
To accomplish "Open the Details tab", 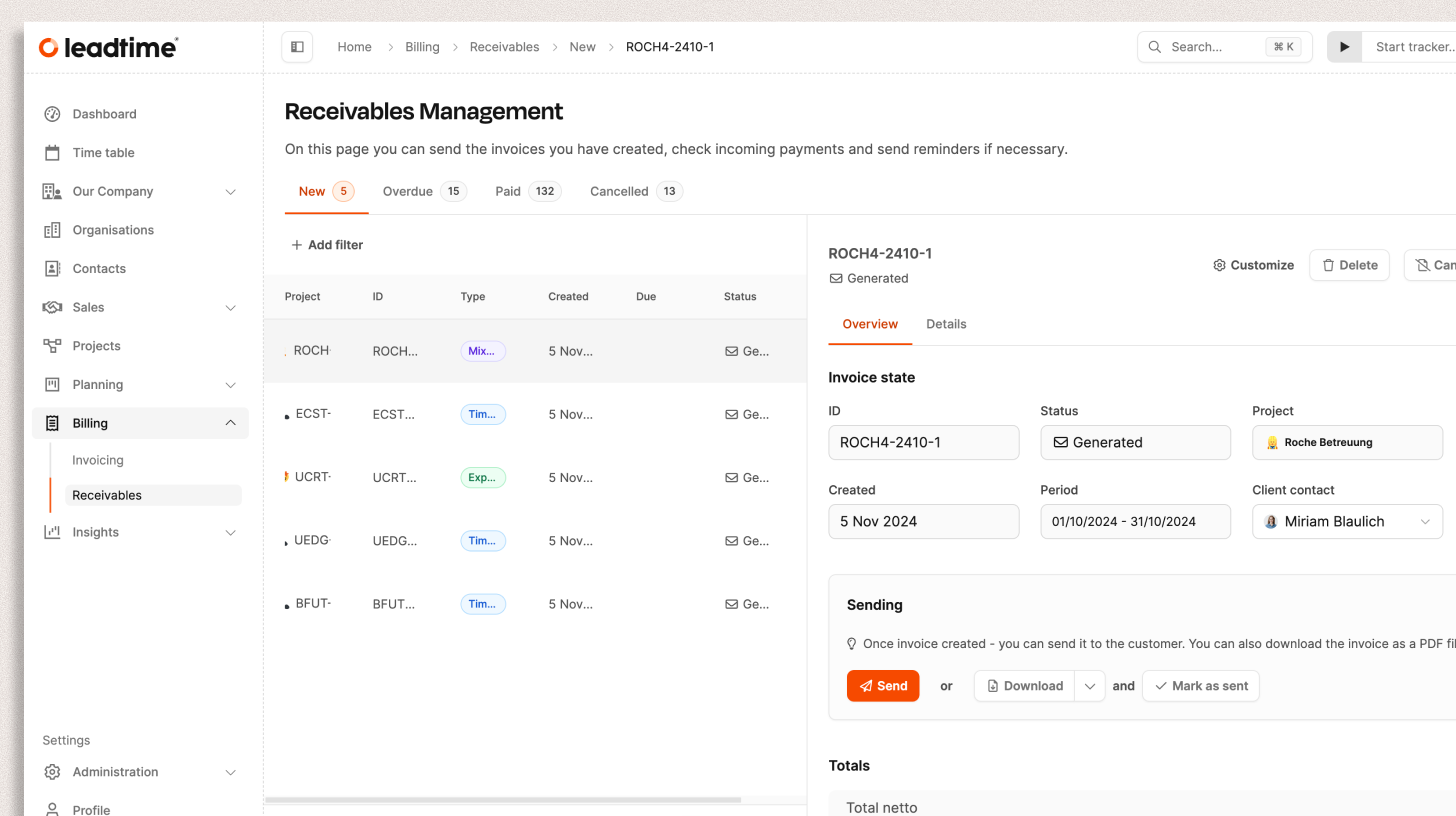I will 946,324.
